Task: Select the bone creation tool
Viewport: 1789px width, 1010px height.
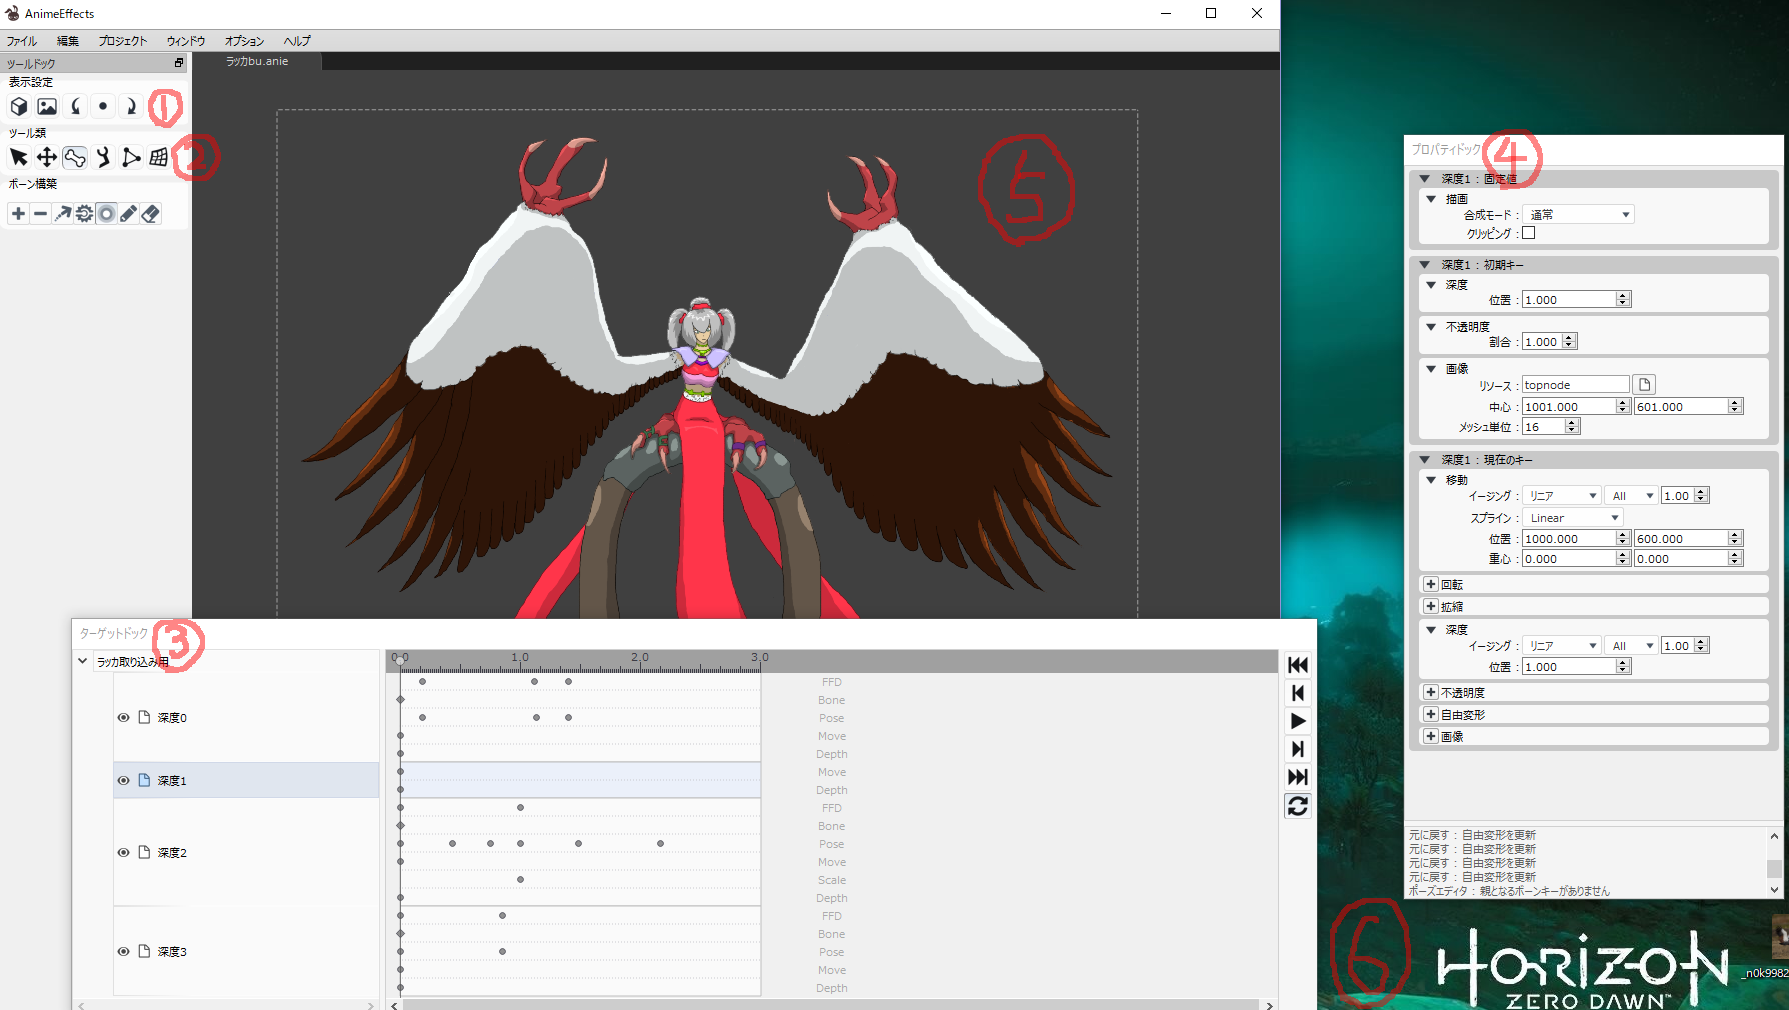Action: tap(75, 157)
